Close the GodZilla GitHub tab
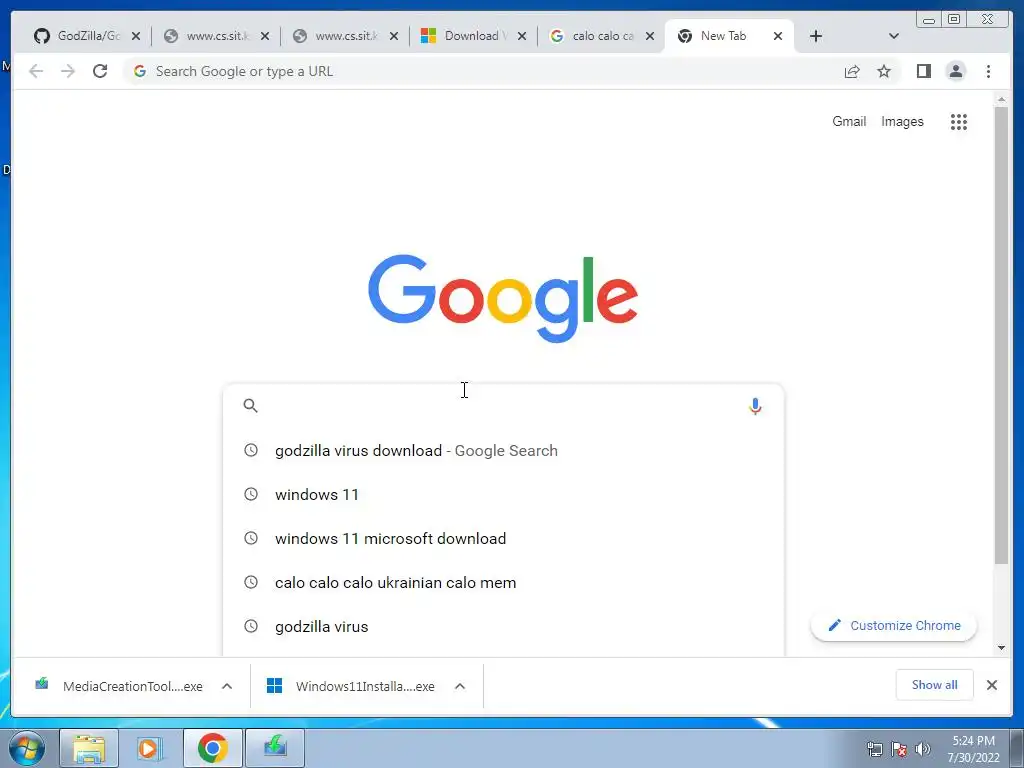The image size is (1024, 768). click(136, 37)
